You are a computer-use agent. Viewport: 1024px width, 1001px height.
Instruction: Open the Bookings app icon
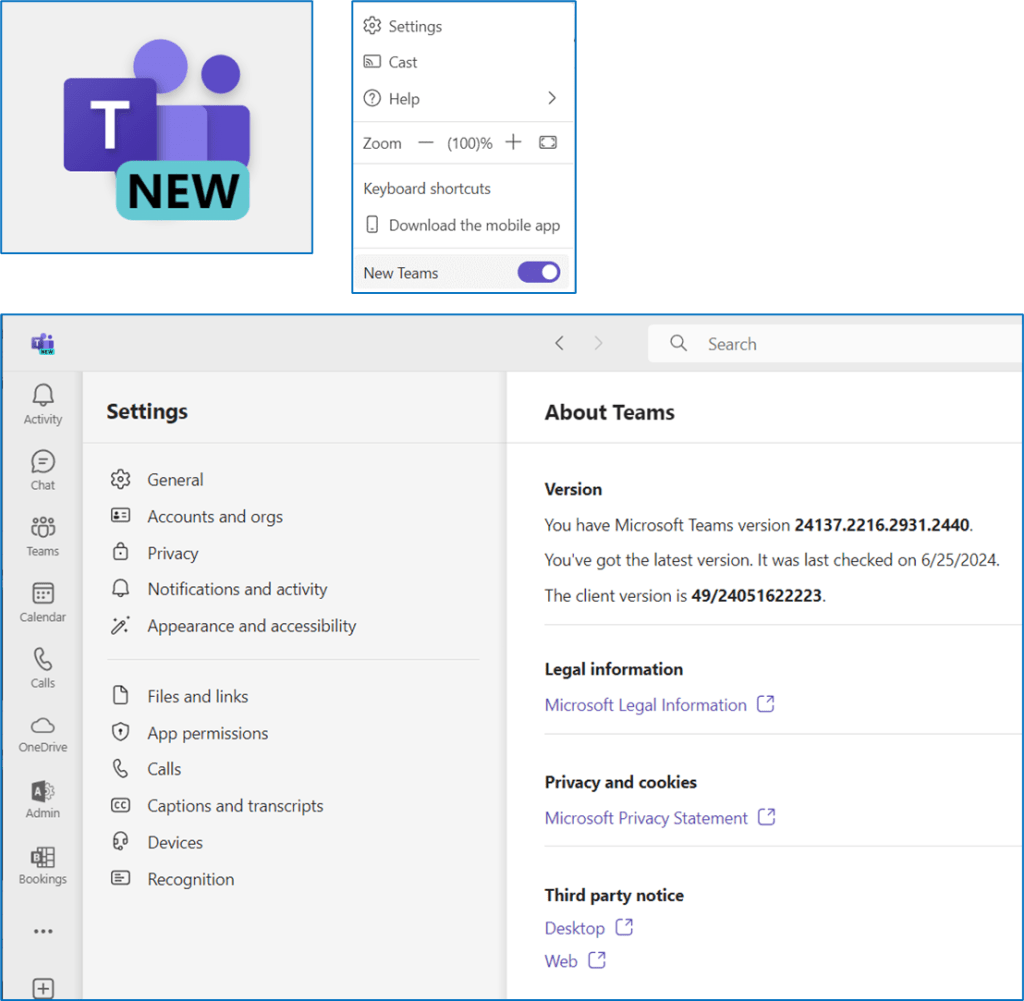coord(43,858)
